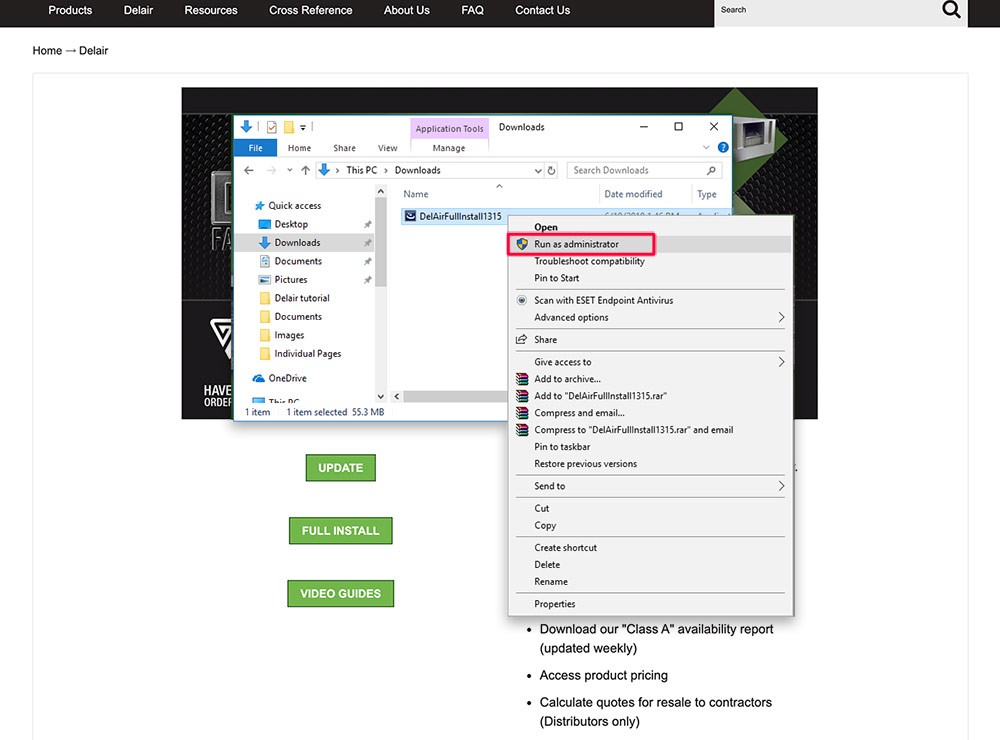This screenshot has height=740, width=1000.
Task: Click the pin icon next to Desktop
Action: 367,224
